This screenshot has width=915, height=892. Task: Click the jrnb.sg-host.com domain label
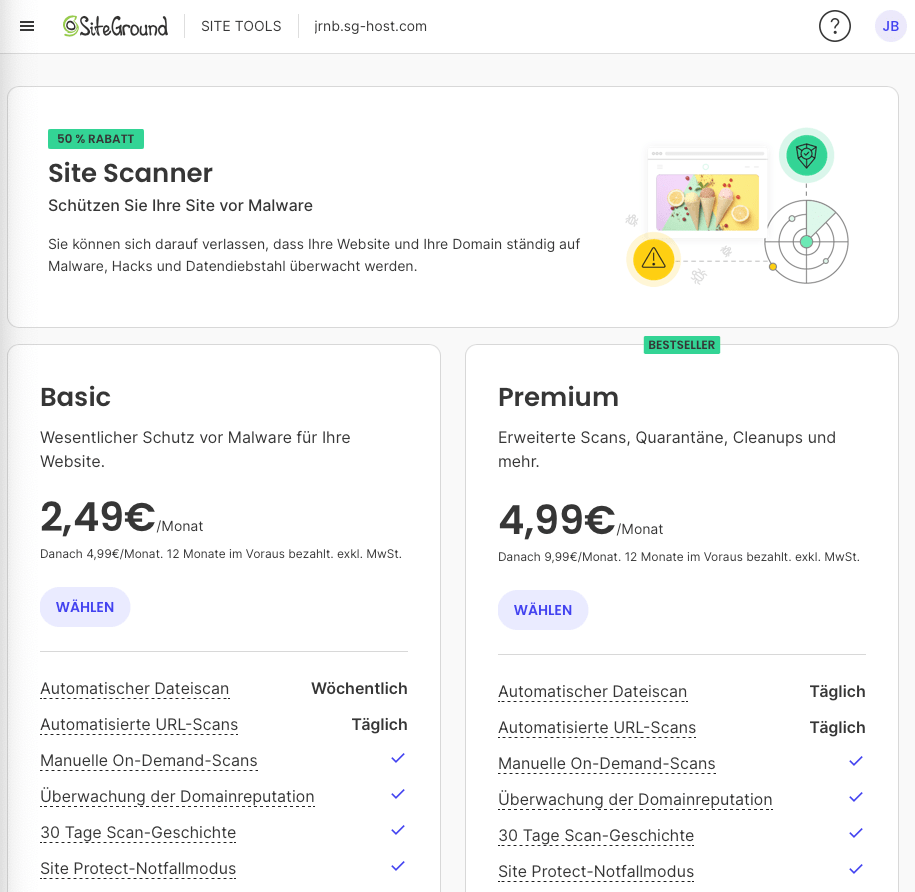370,26
